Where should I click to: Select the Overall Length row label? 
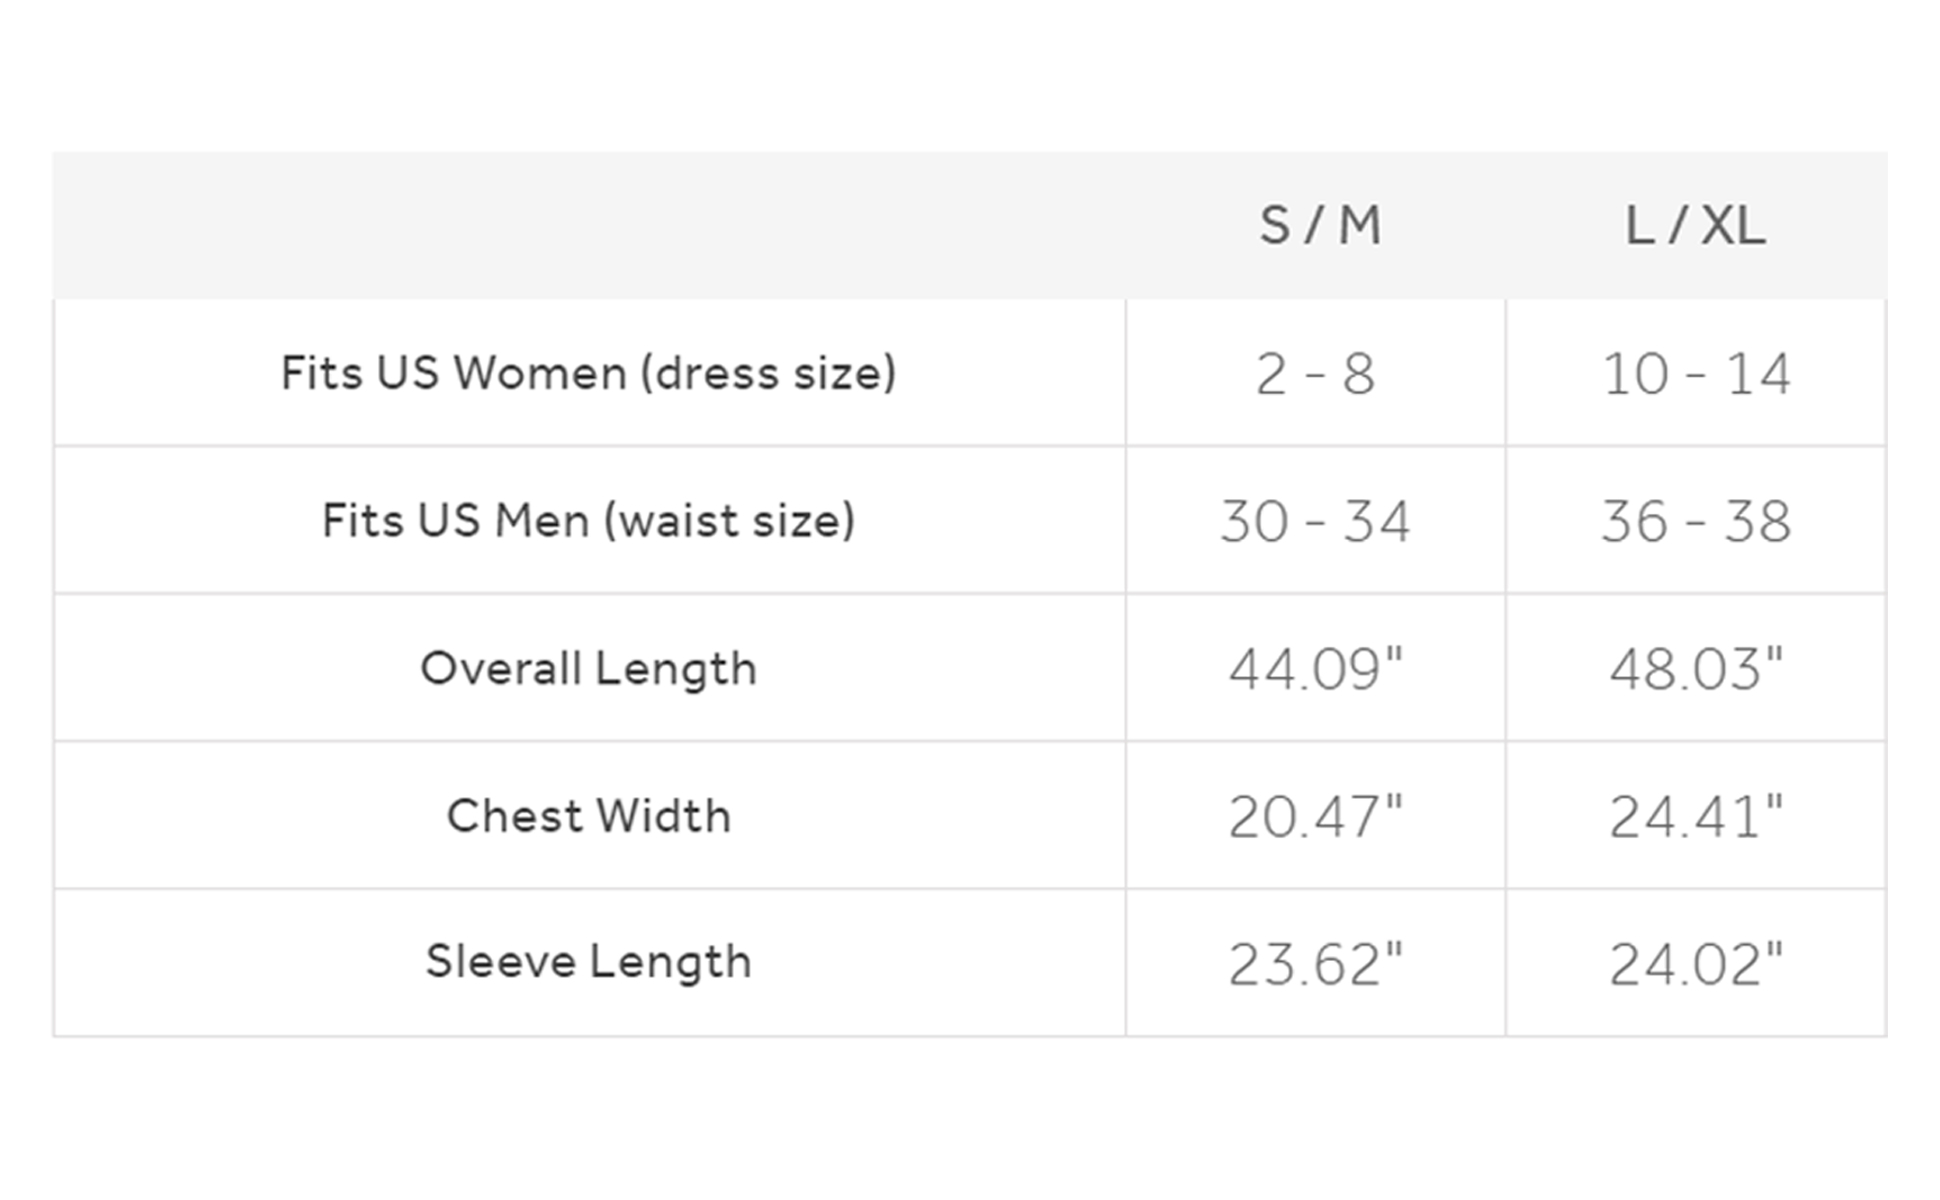588,668
